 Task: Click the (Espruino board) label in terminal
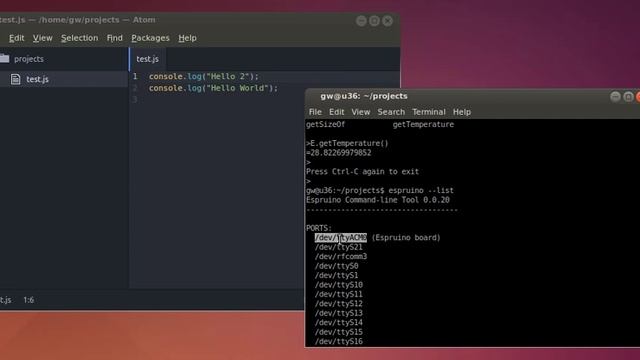click(406, 238)
